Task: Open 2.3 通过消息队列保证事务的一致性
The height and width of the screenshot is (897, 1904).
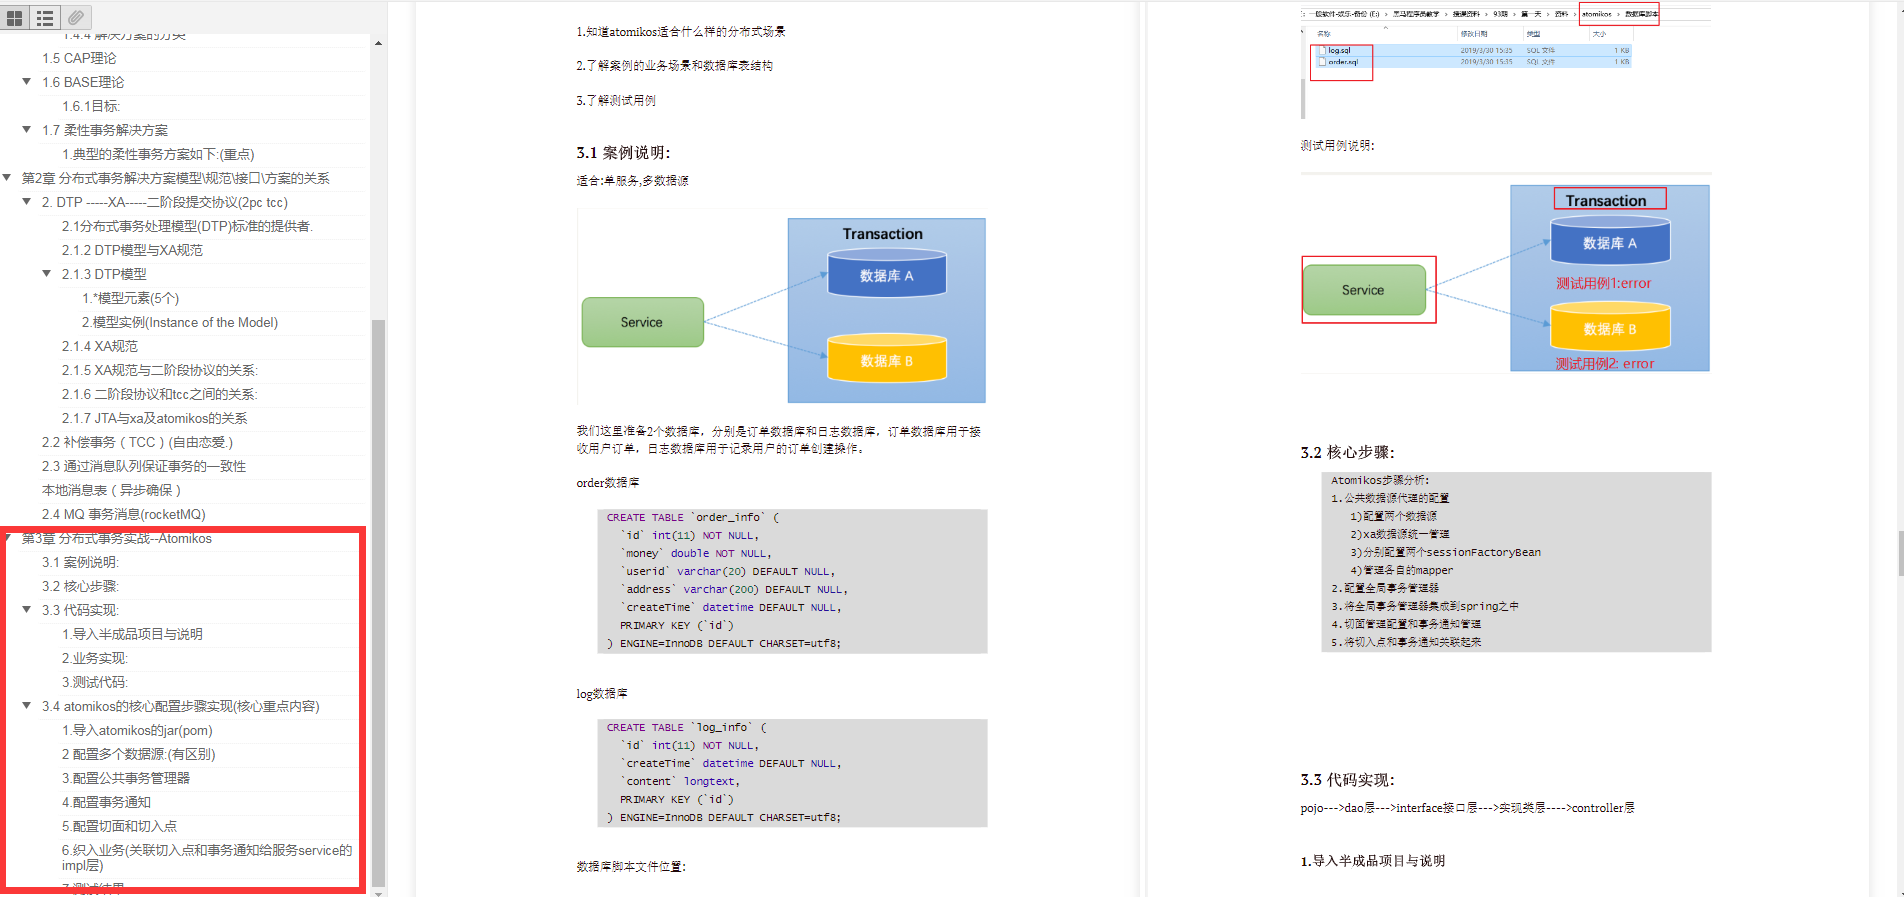Action: tap(144, 466)
